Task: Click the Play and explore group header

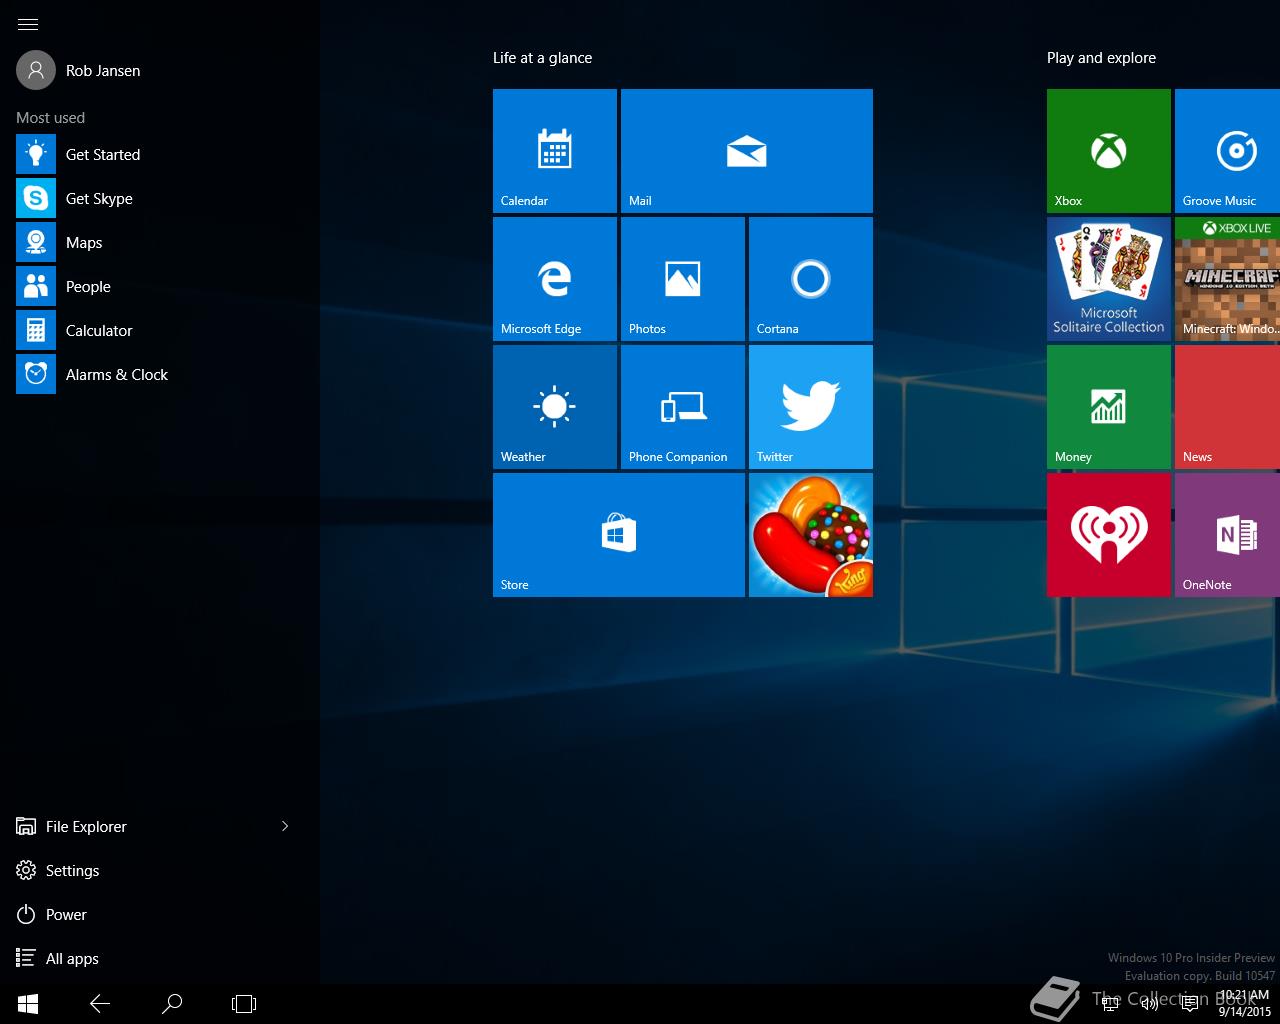Action: coord(1101,58)
